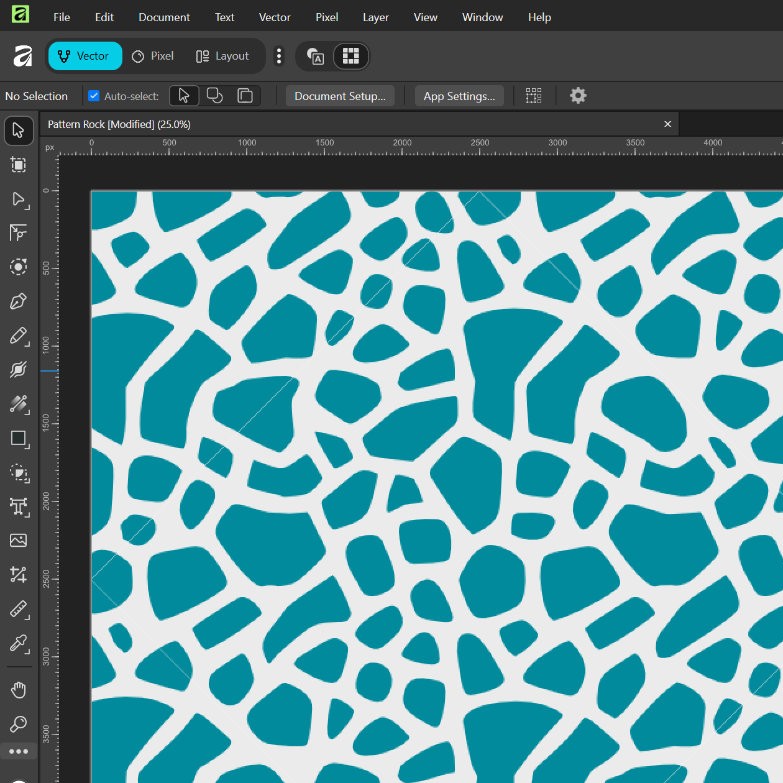Image resolution: width=783 pixels, height=783 pixels.
Task: Choose the Node tool
Action: pyautogui.click(x=18, y=199)
